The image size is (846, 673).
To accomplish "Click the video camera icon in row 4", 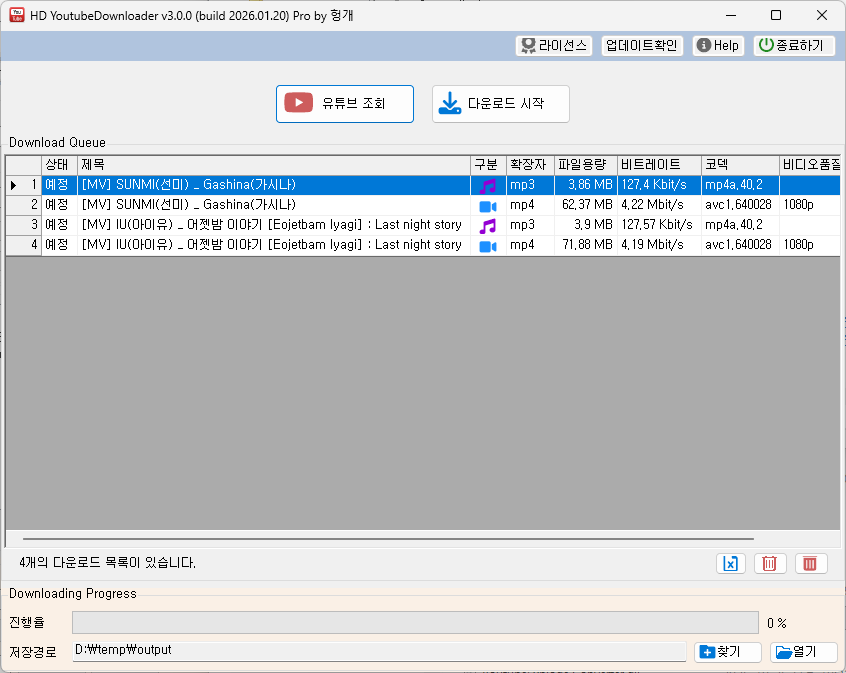I will (488, 246).
